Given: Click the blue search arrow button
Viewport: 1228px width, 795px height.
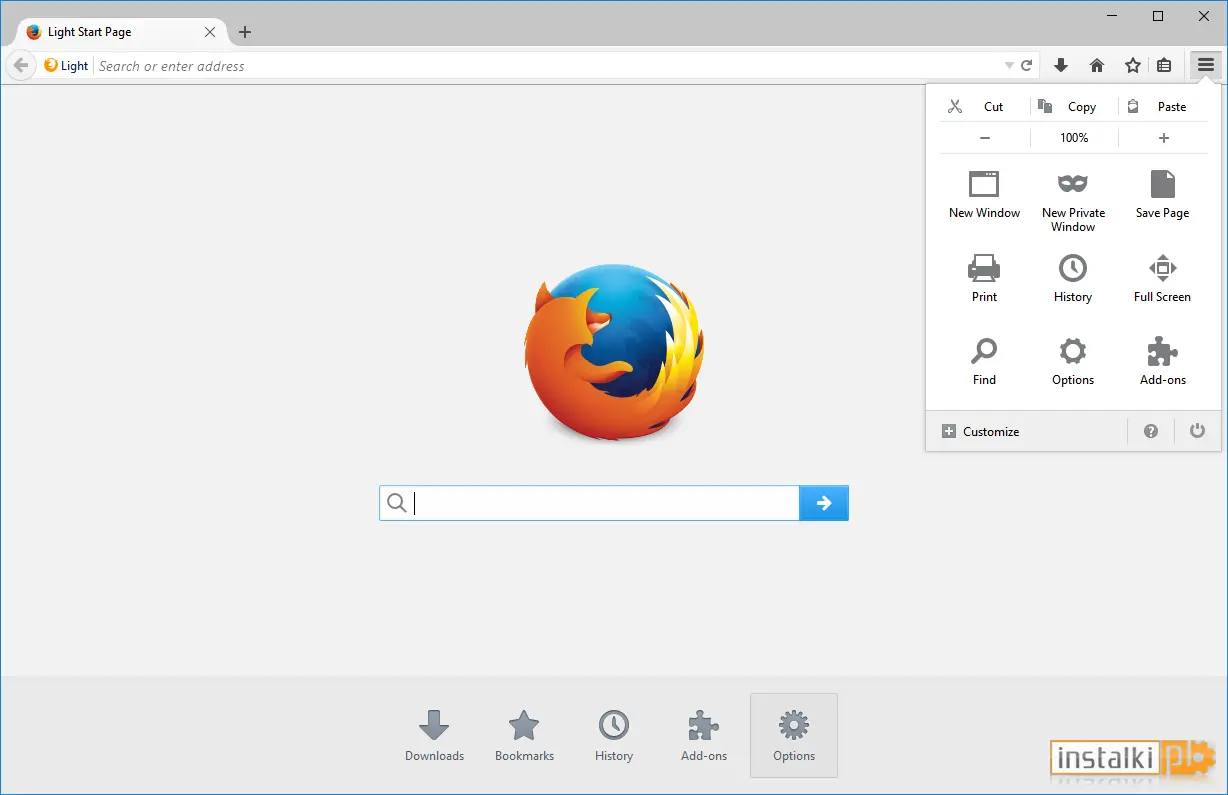Looking at the screenshot, I should (x=824, y=503).
